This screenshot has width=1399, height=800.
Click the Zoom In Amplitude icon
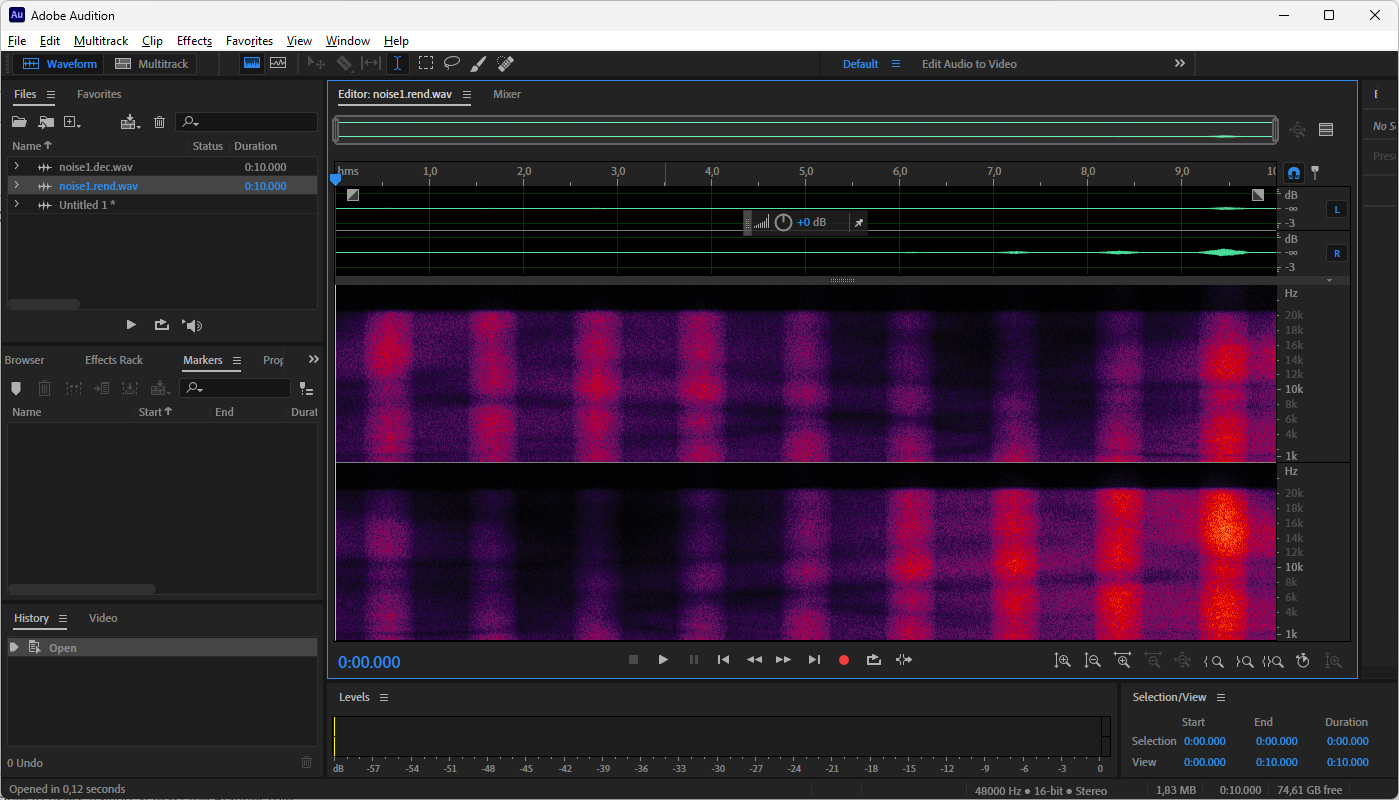(x=1063, y=661)
